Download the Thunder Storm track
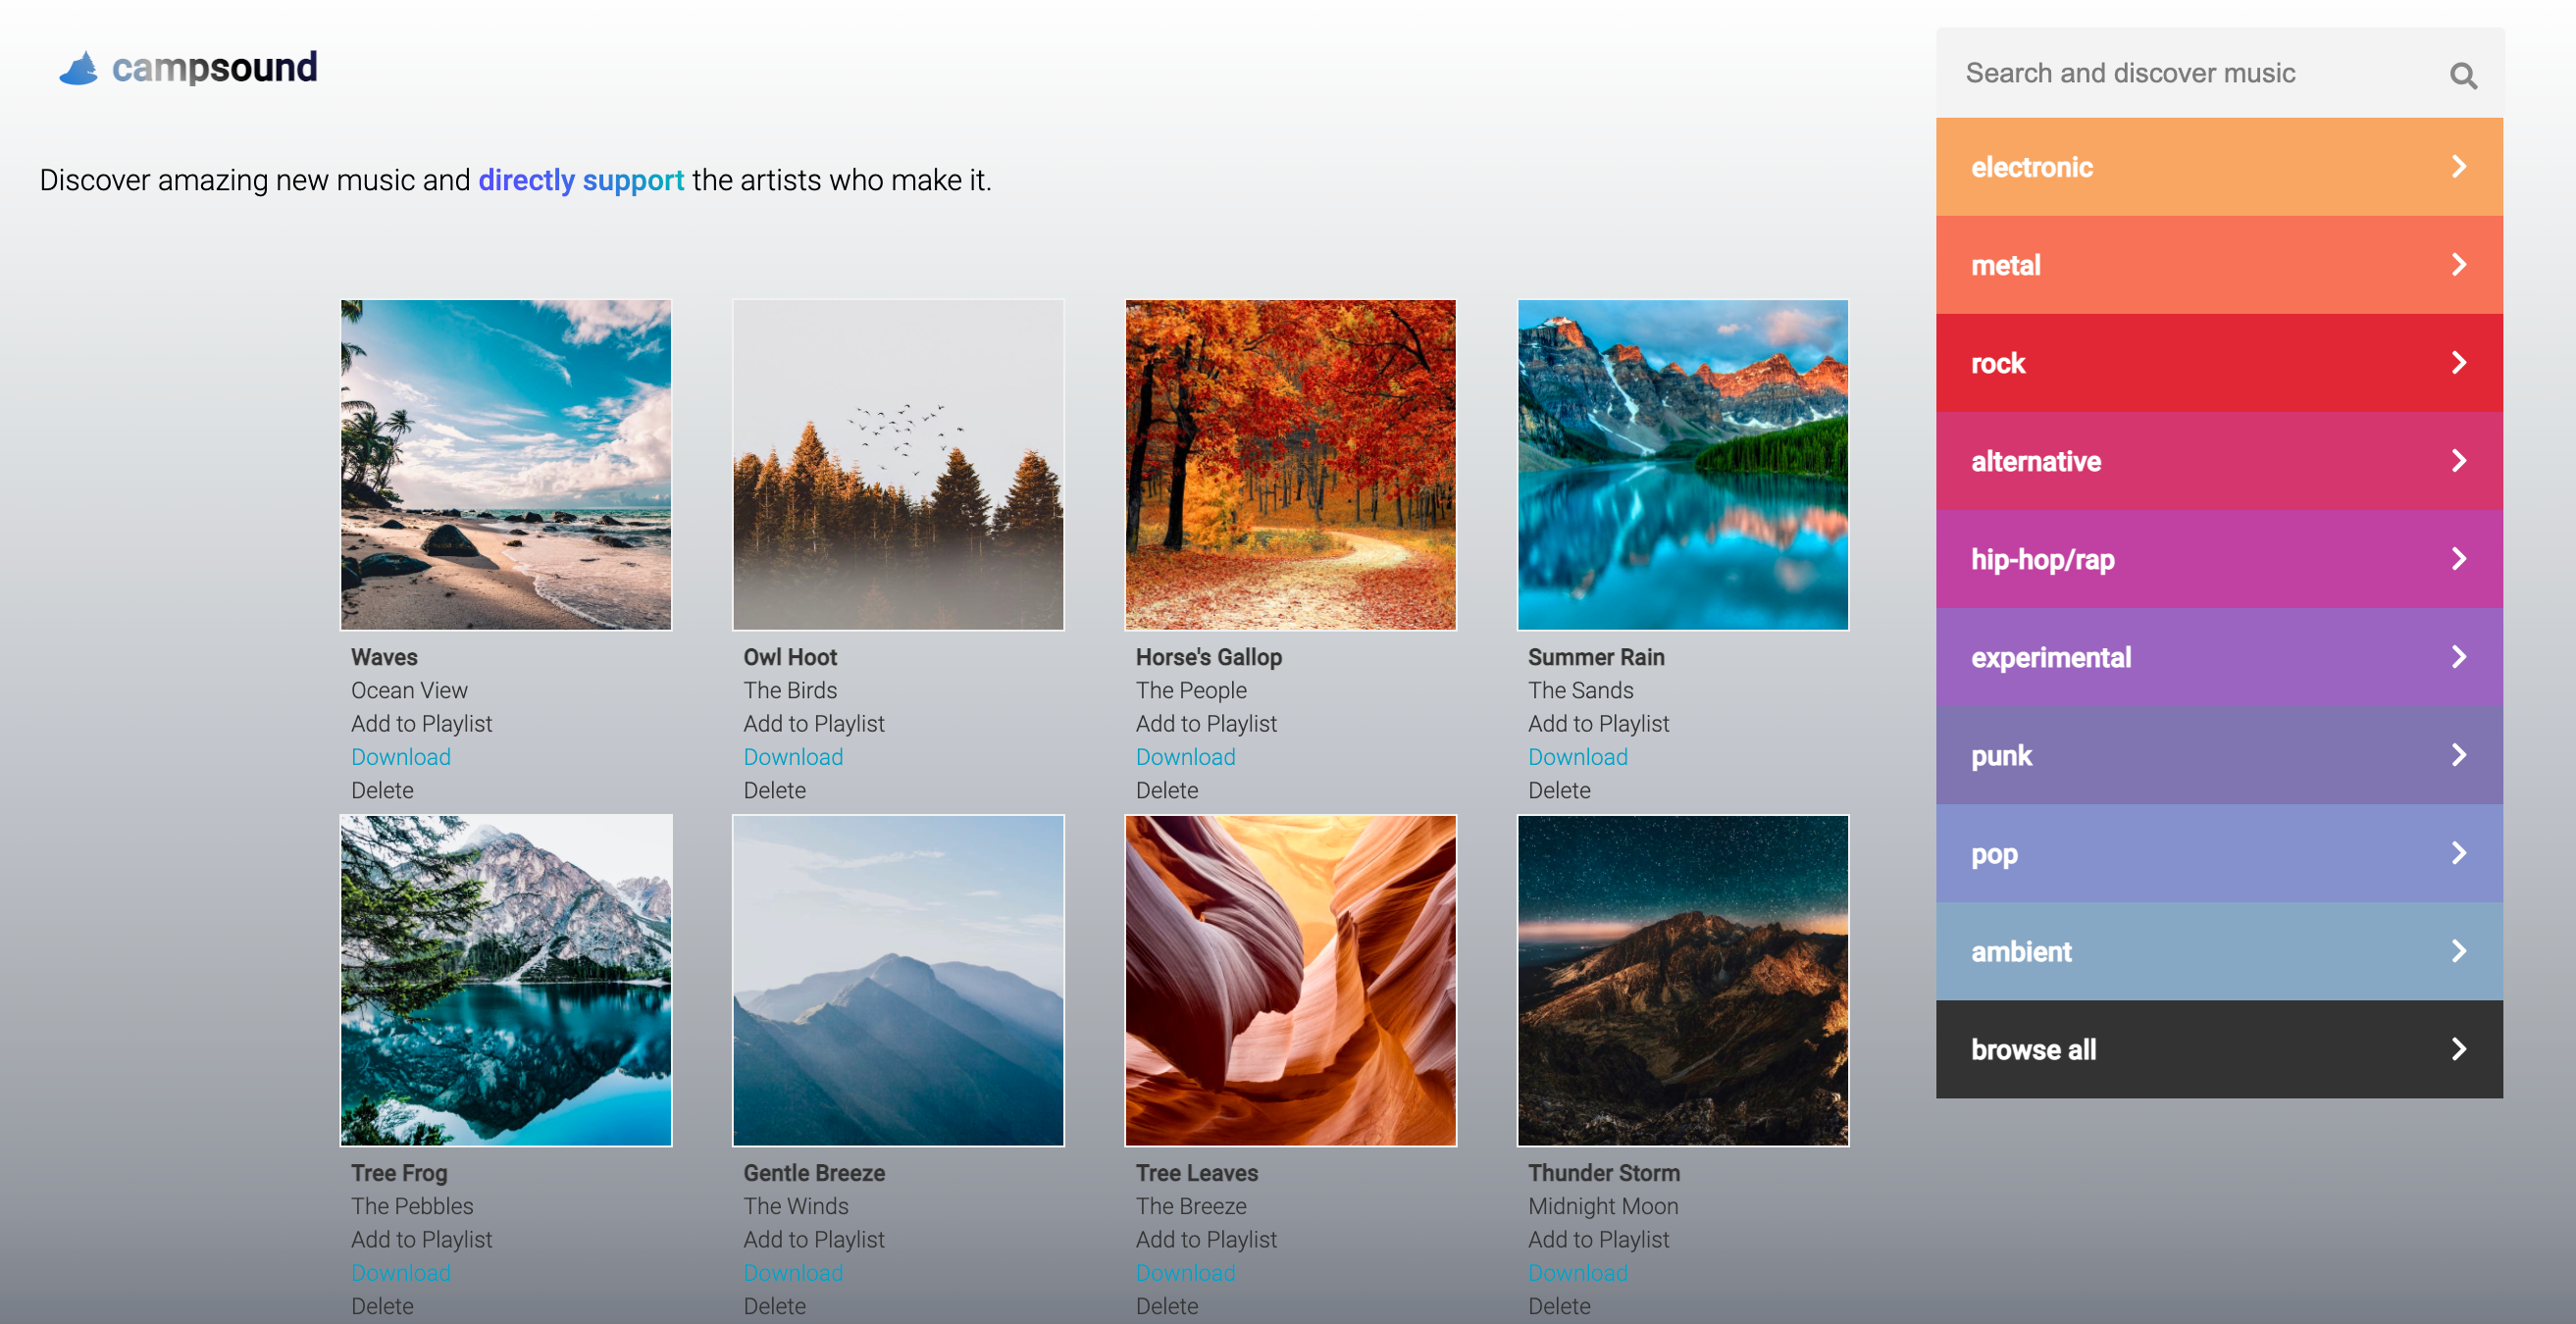Screen dimensions: 2576x1324 [x=1578, y=1273]
